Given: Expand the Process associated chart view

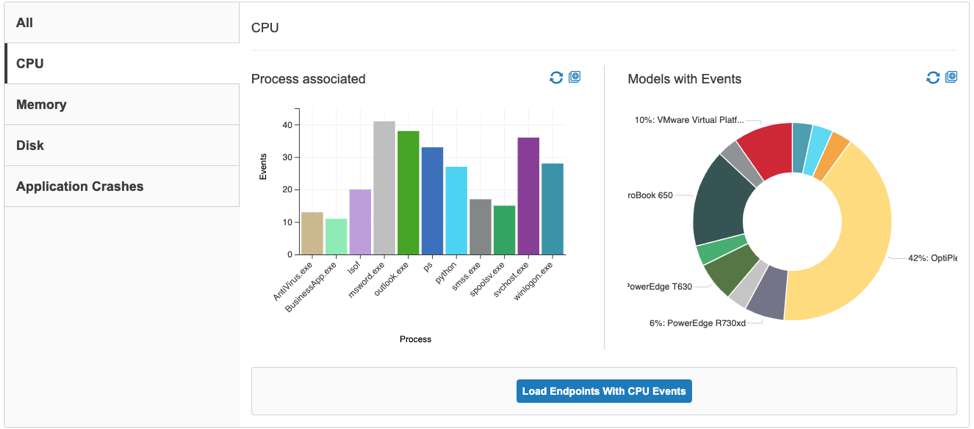Looking at the screenshot, I should point(575,78).
